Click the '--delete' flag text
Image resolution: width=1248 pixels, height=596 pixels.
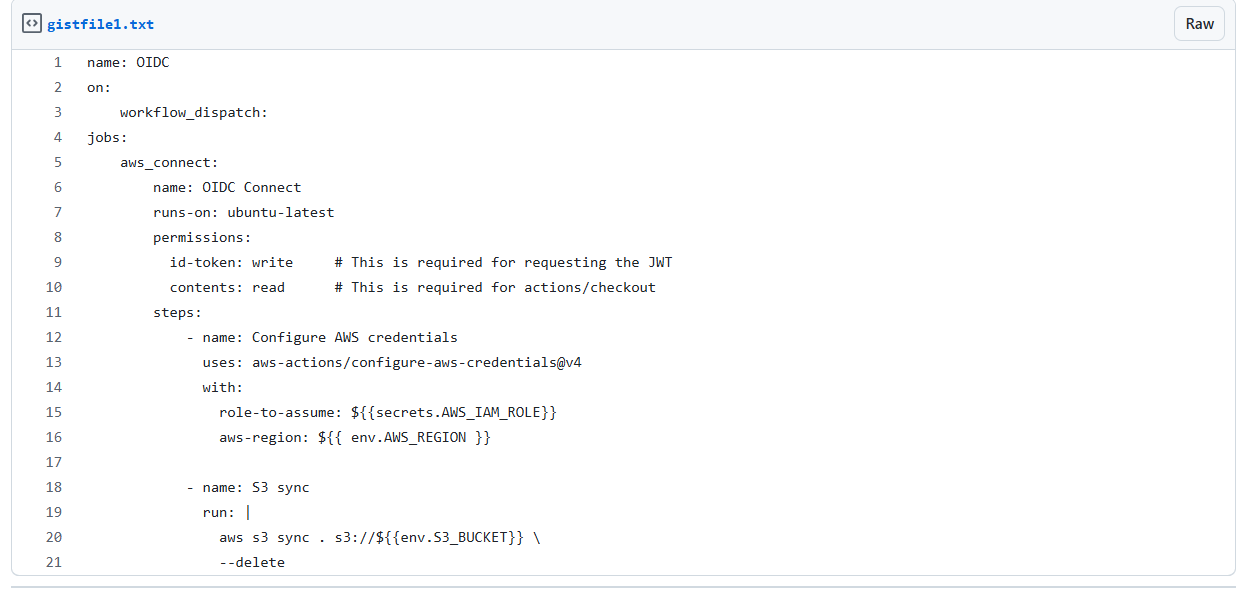[x=252, y=562]
